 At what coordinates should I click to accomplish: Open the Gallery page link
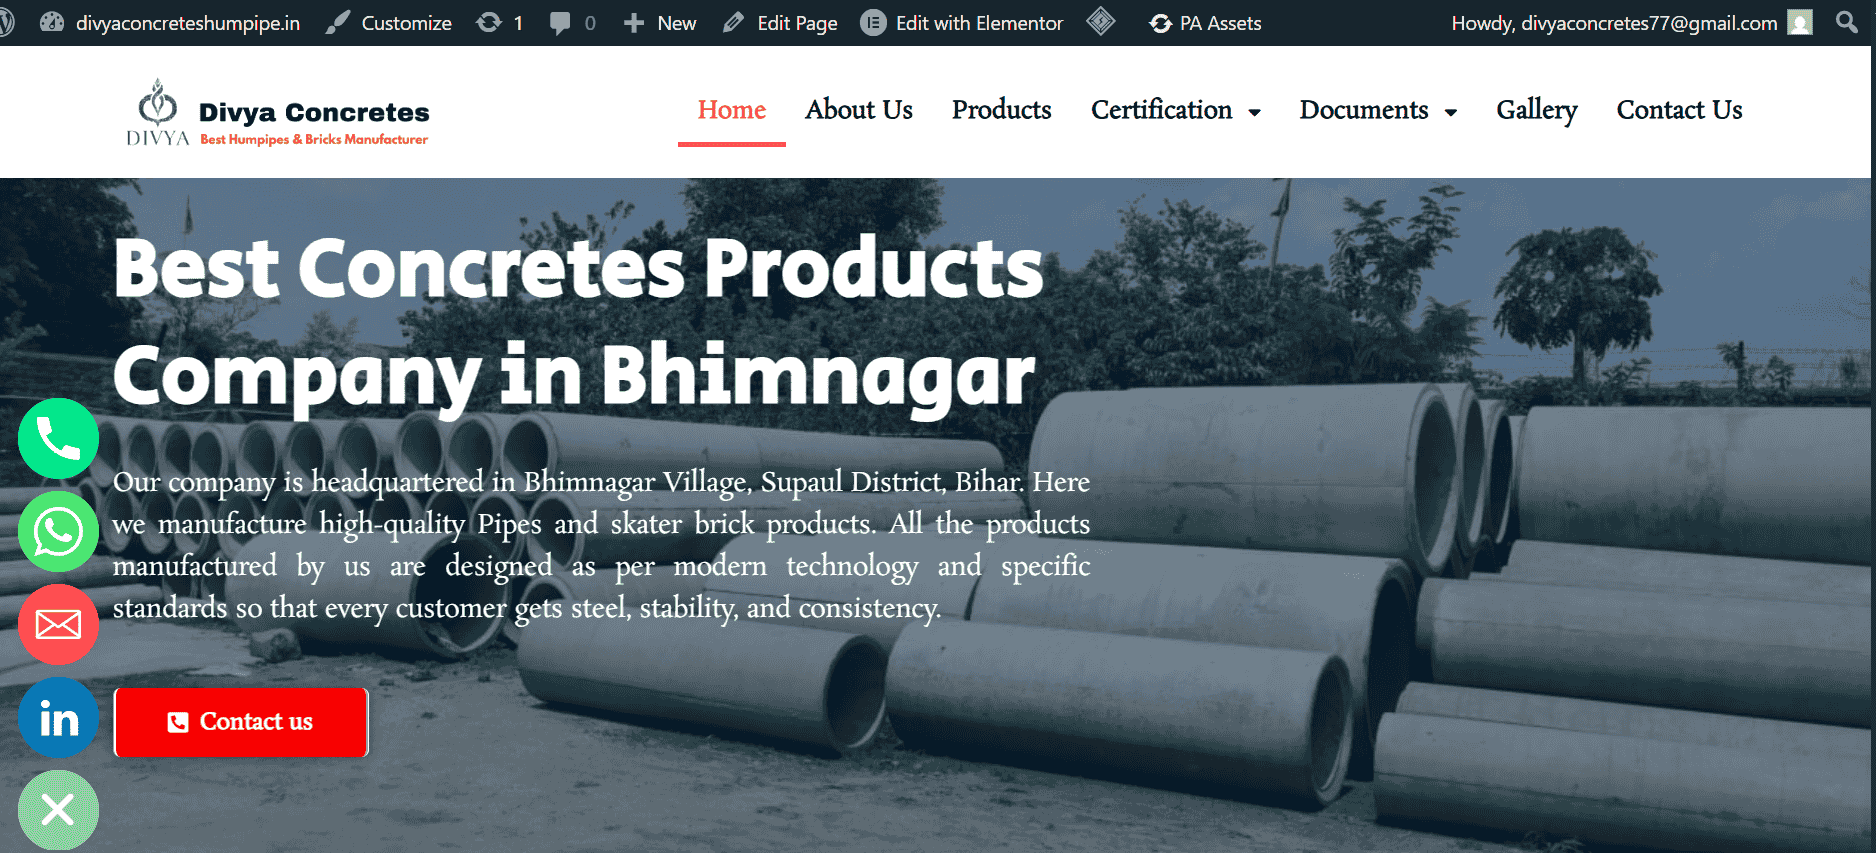(x=1536, y=110)
